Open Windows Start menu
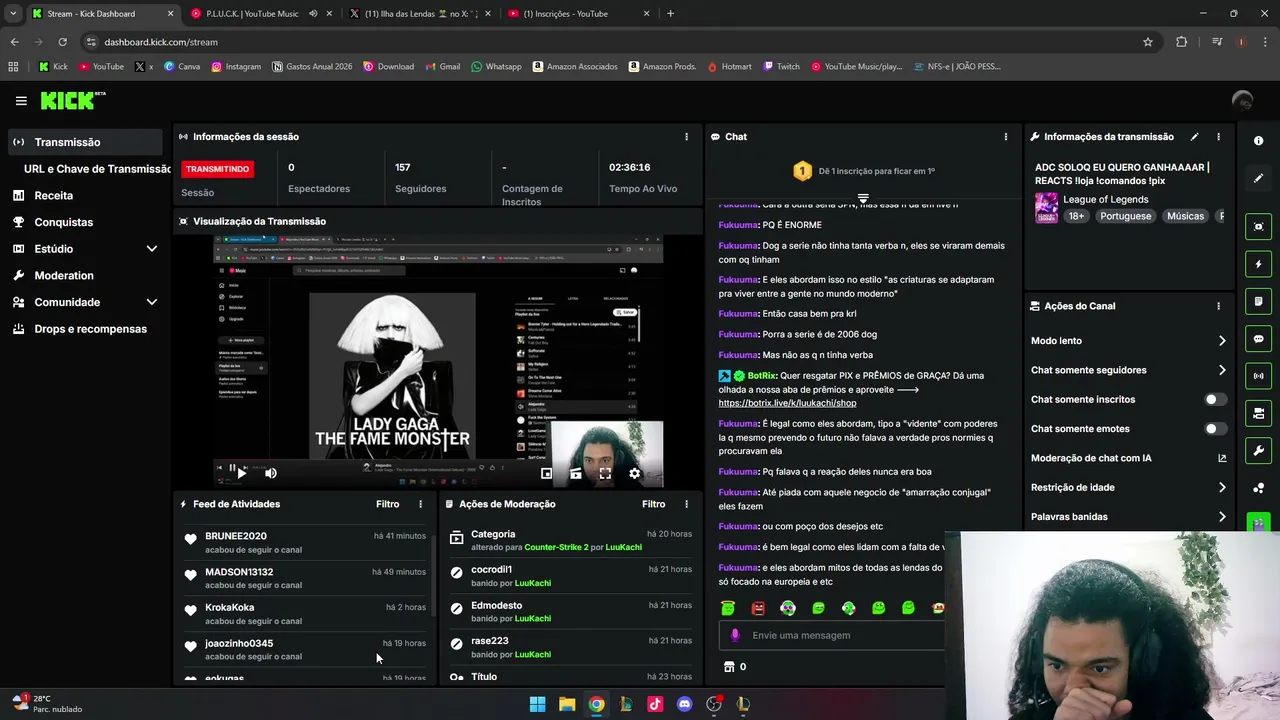 click(x=537, y=704)
